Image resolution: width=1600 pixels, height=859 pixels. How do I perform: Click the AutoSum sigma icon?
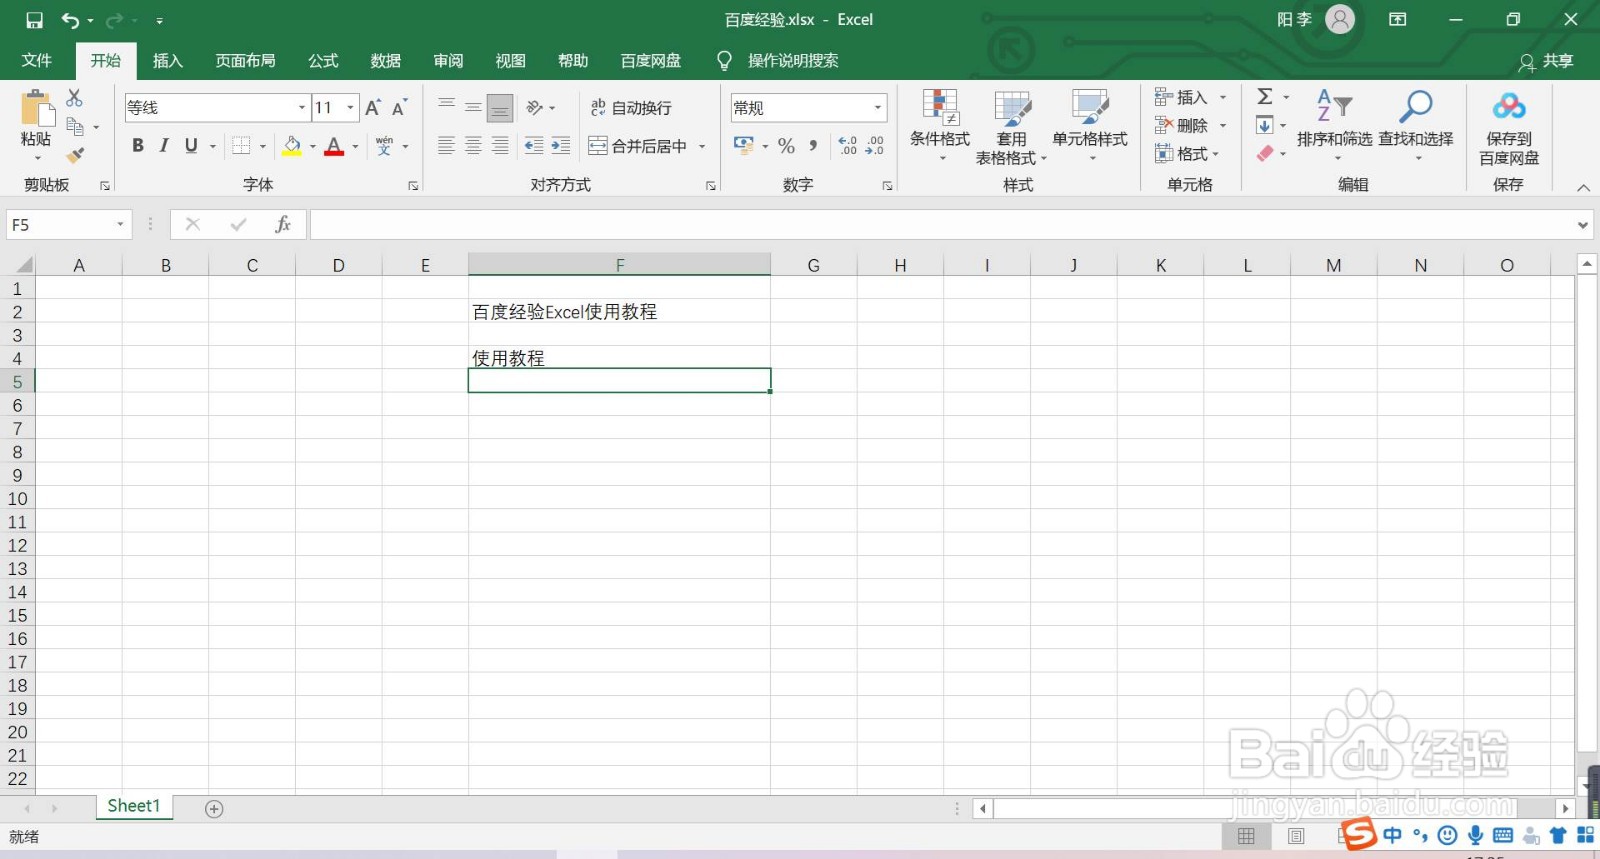1265,96
